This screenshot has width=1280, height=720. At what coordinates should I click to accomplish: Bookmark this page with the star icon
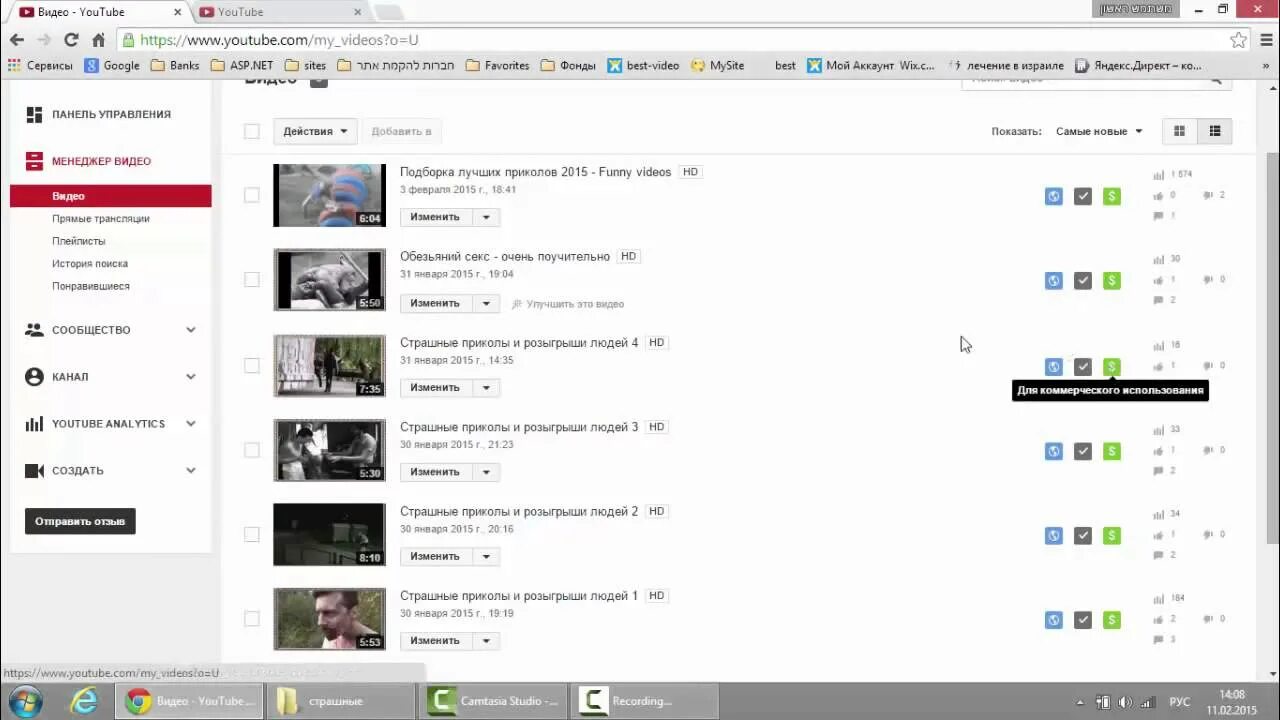1238,40
